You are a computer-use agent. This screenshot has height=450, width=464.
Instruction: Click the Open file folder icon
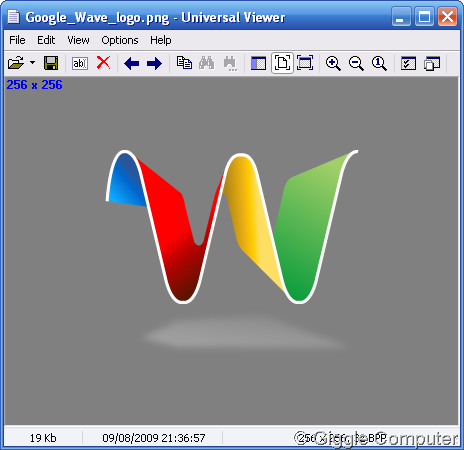coord(16,63)
